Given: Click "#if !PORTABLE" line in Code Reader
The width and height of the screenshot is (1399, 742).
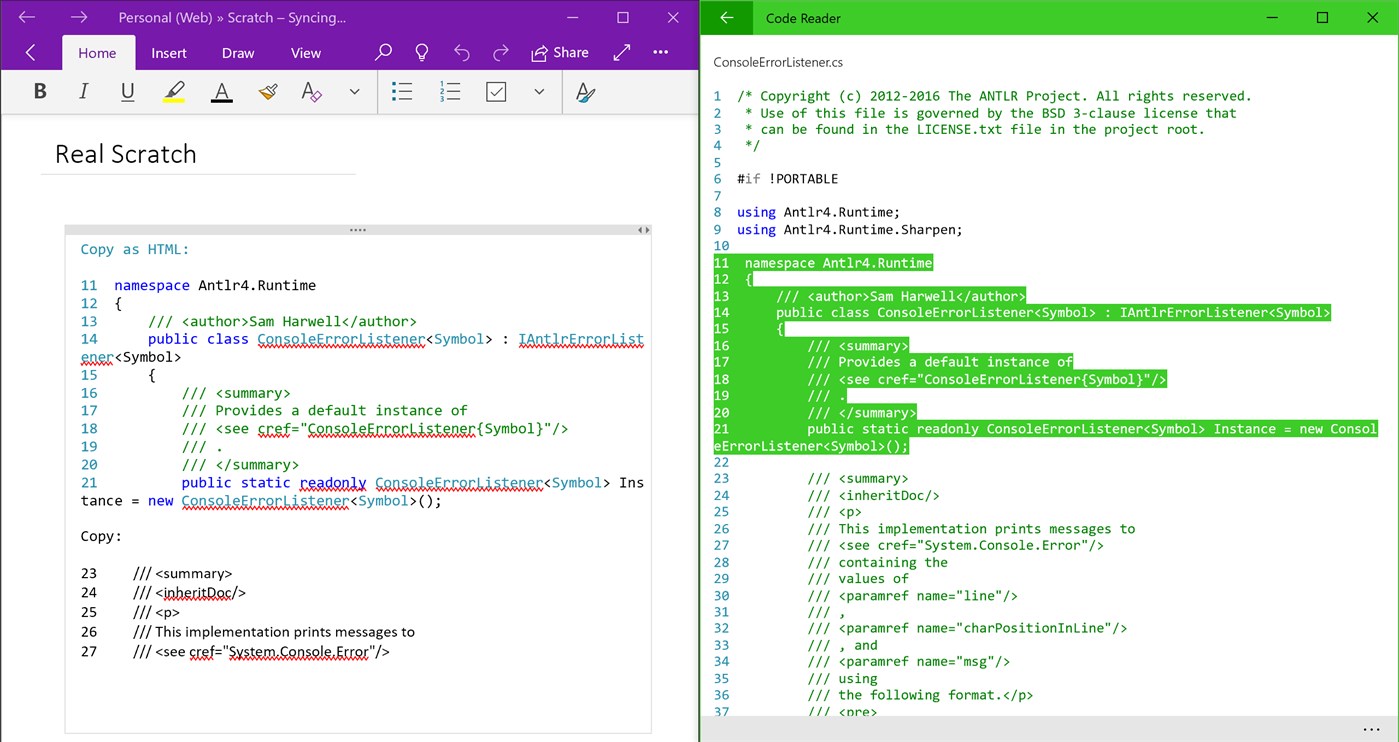Looking at the screenshot, I should click(x=788, y=179).
